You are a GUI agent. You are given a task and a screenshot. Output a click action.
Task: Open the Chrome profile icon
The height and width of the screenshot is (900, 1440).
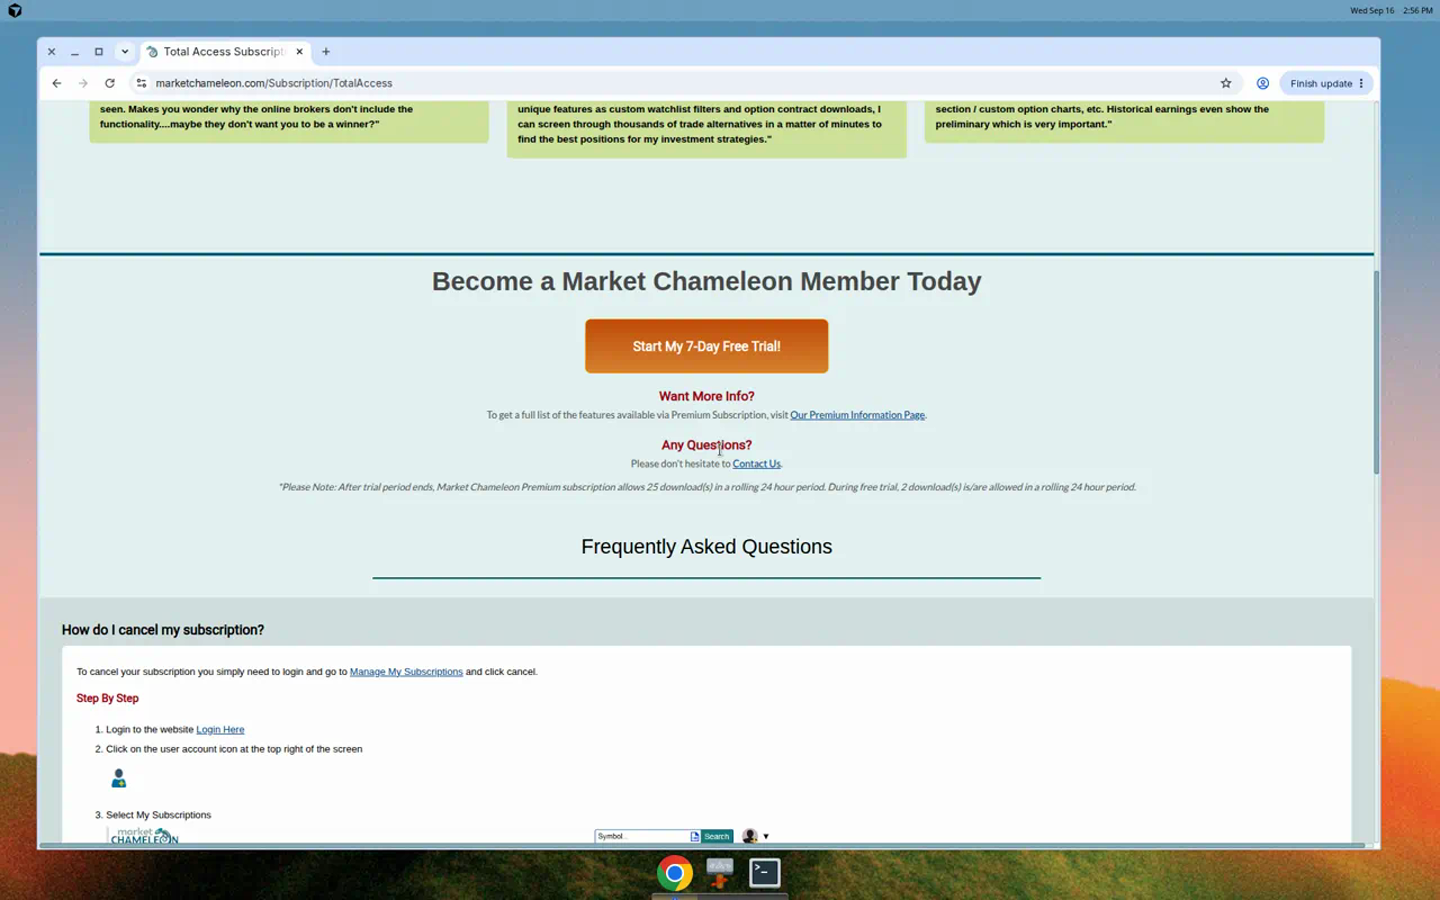tap(1263, 83)
